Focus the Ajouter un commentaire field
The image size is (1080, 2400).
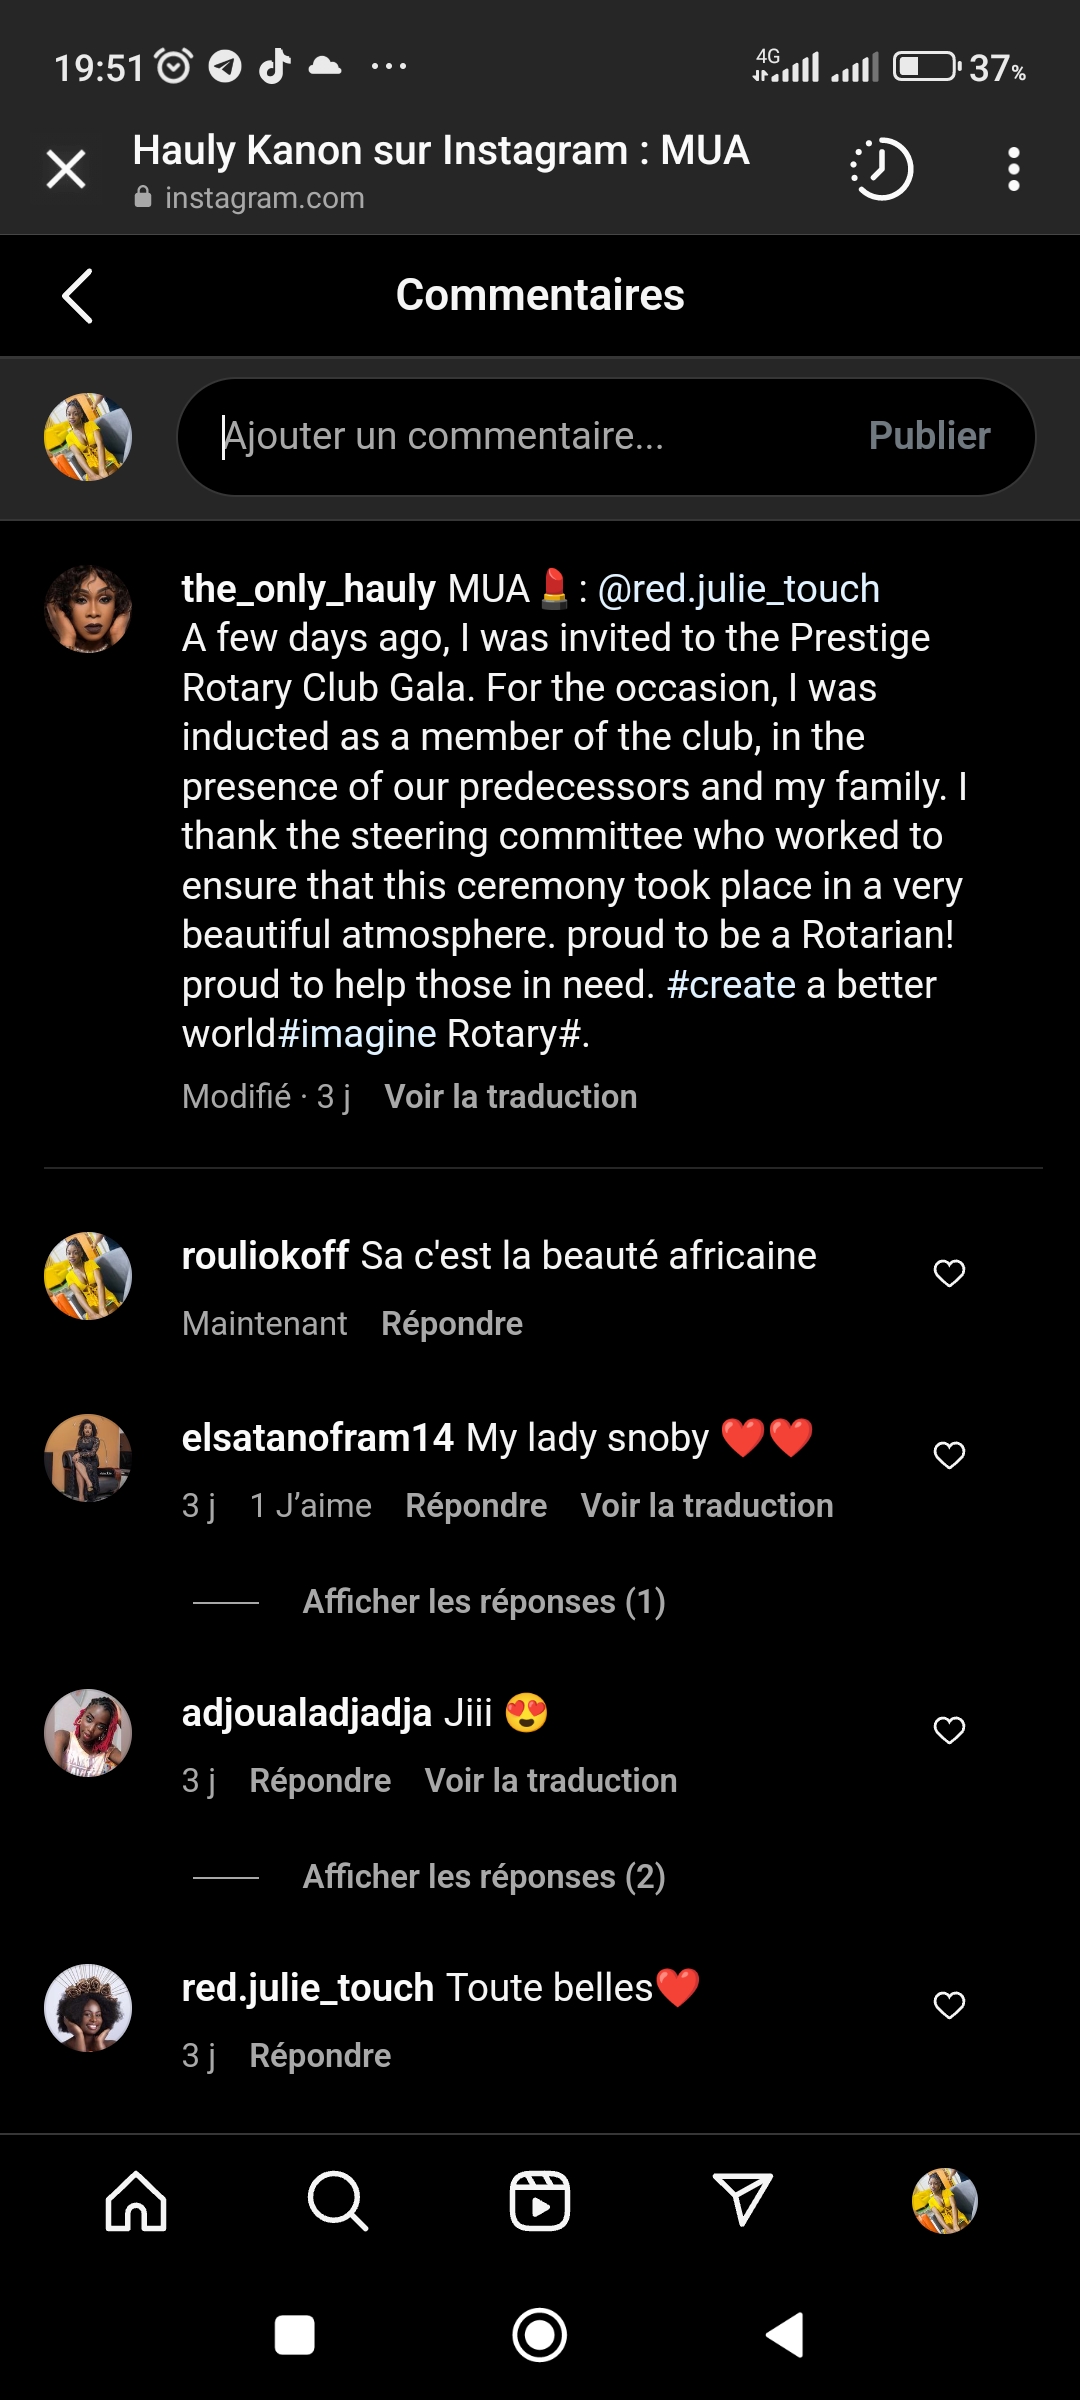pyautogui.click(x=520, y=437)
